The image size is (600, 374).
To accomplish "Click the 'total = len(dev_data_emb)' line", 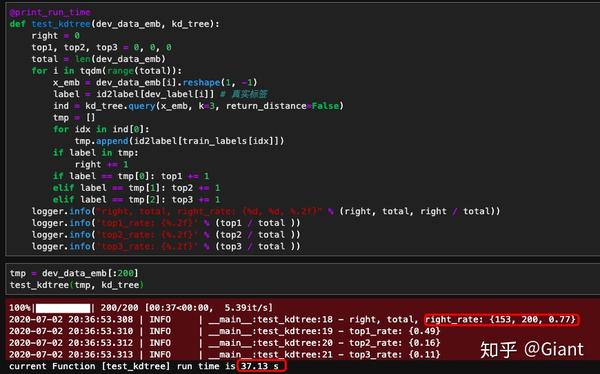I will (98, 59).
